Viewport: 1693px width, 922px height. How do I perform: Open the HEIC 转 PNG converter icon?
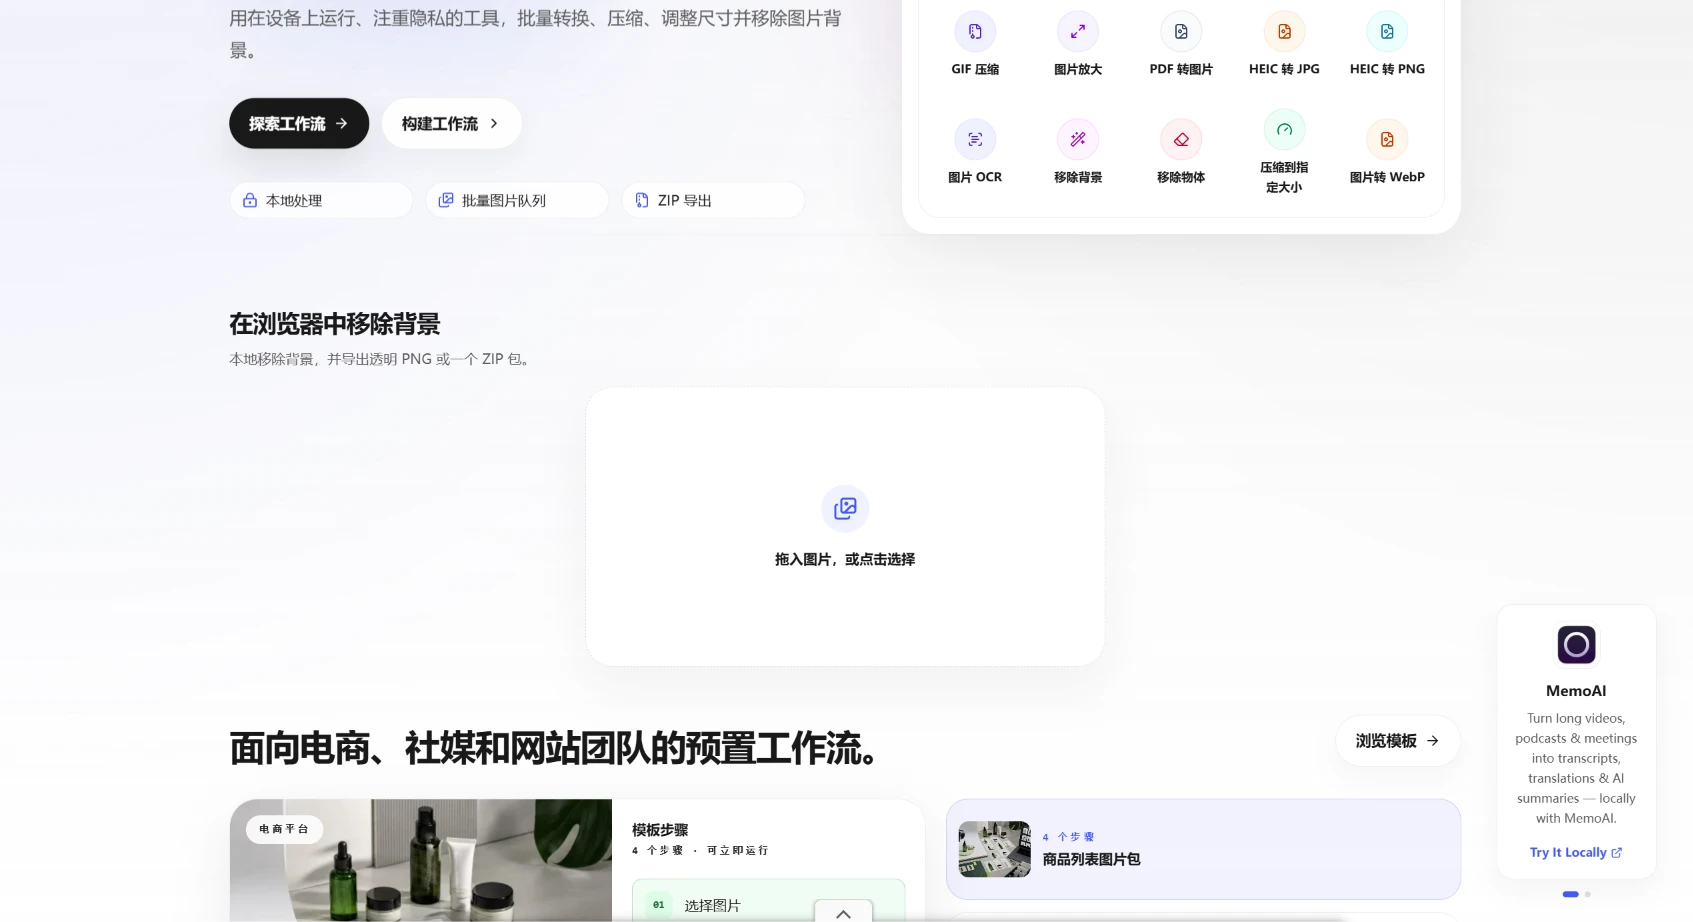[1387, 32]
